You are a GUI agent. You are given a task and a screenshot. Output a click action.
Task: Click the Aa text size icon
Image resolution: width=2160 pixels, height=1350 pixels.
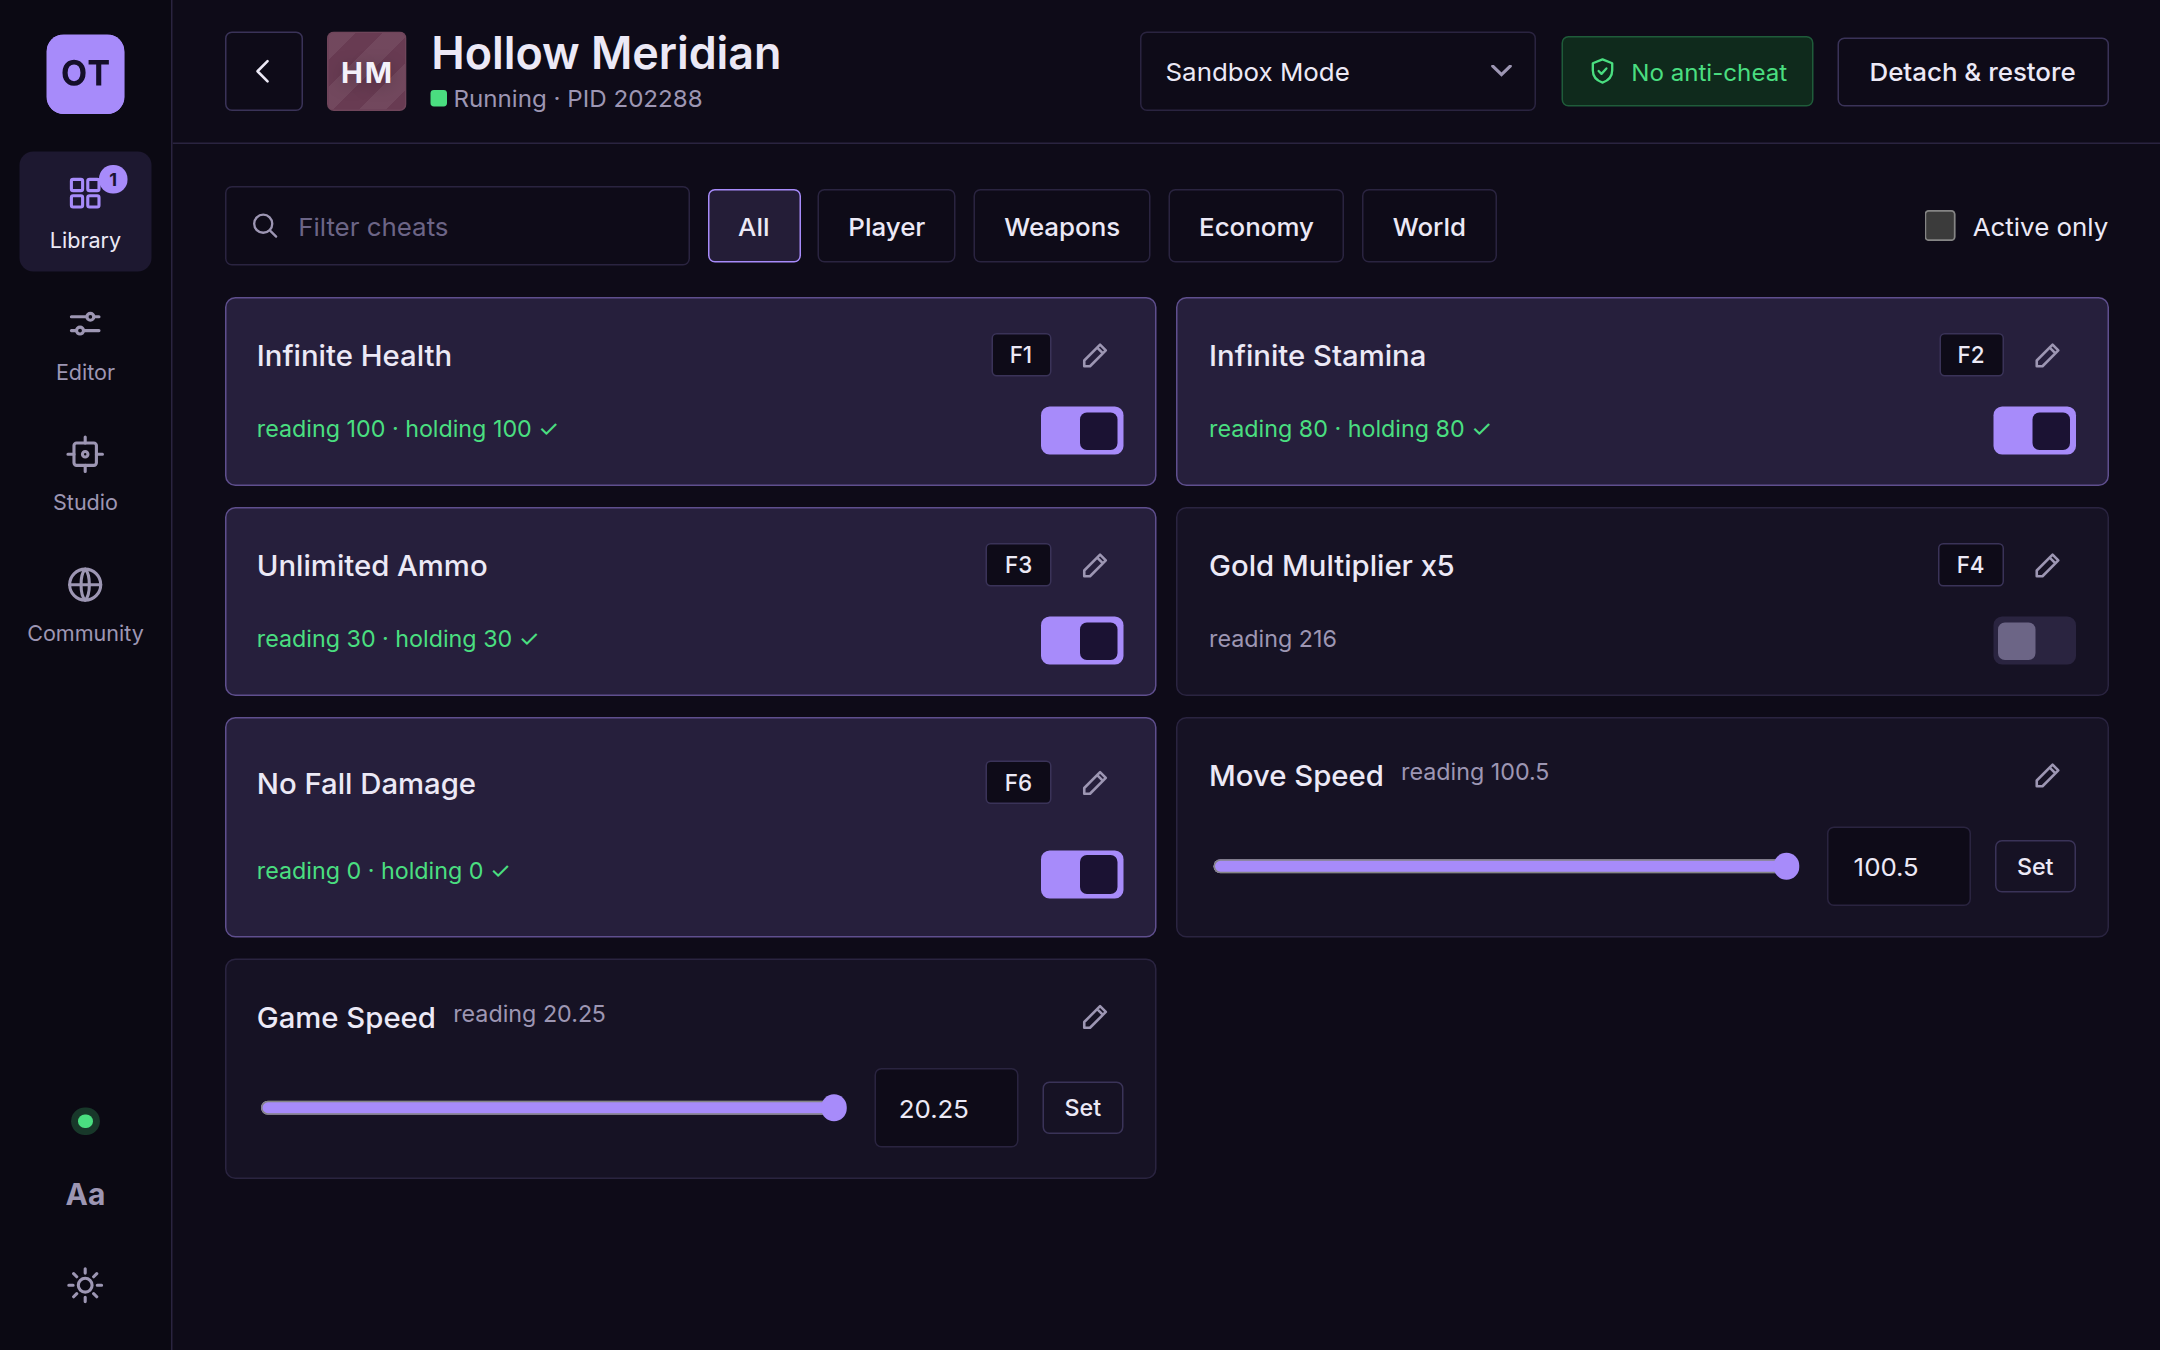85,1194
